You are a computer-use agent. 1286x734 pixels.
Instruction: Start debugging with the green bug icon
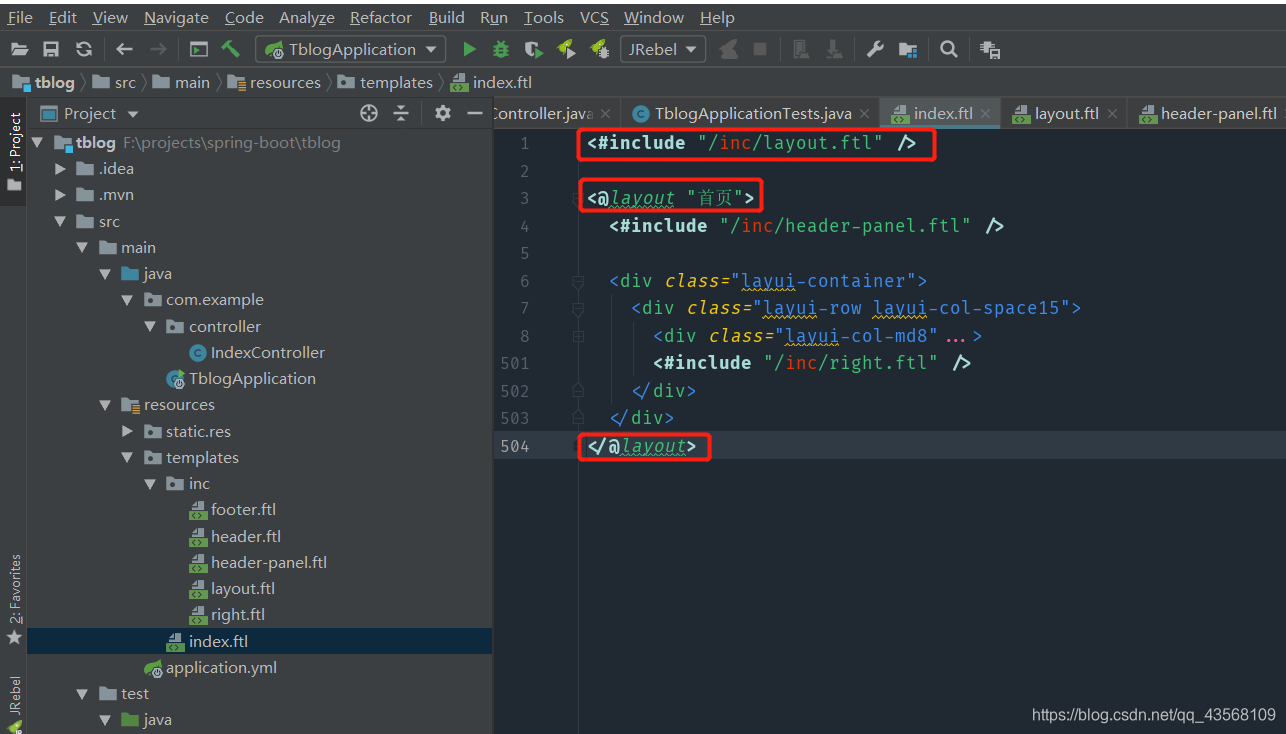pyautogui.click(x=501, y=49)
